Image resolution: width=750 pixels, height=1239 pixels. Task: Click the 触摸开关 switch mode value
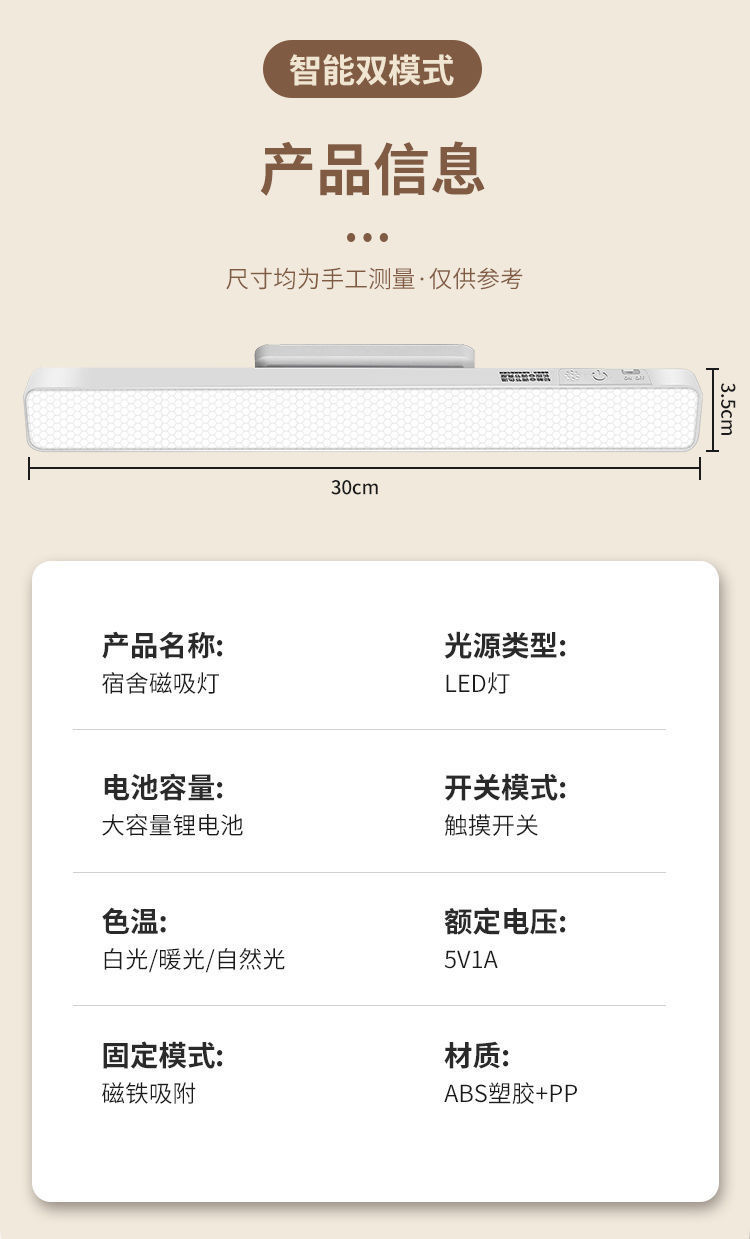pyautogui.click(x=491, y=826)
